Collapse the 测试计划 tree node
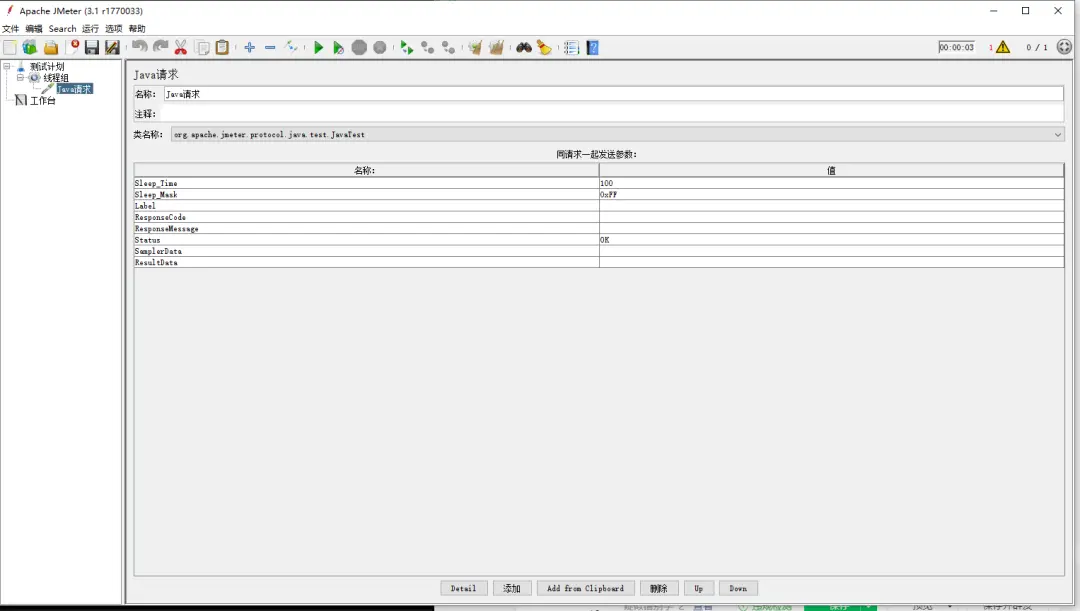This screenshot has width=1080, height=611. coord(7,67)
